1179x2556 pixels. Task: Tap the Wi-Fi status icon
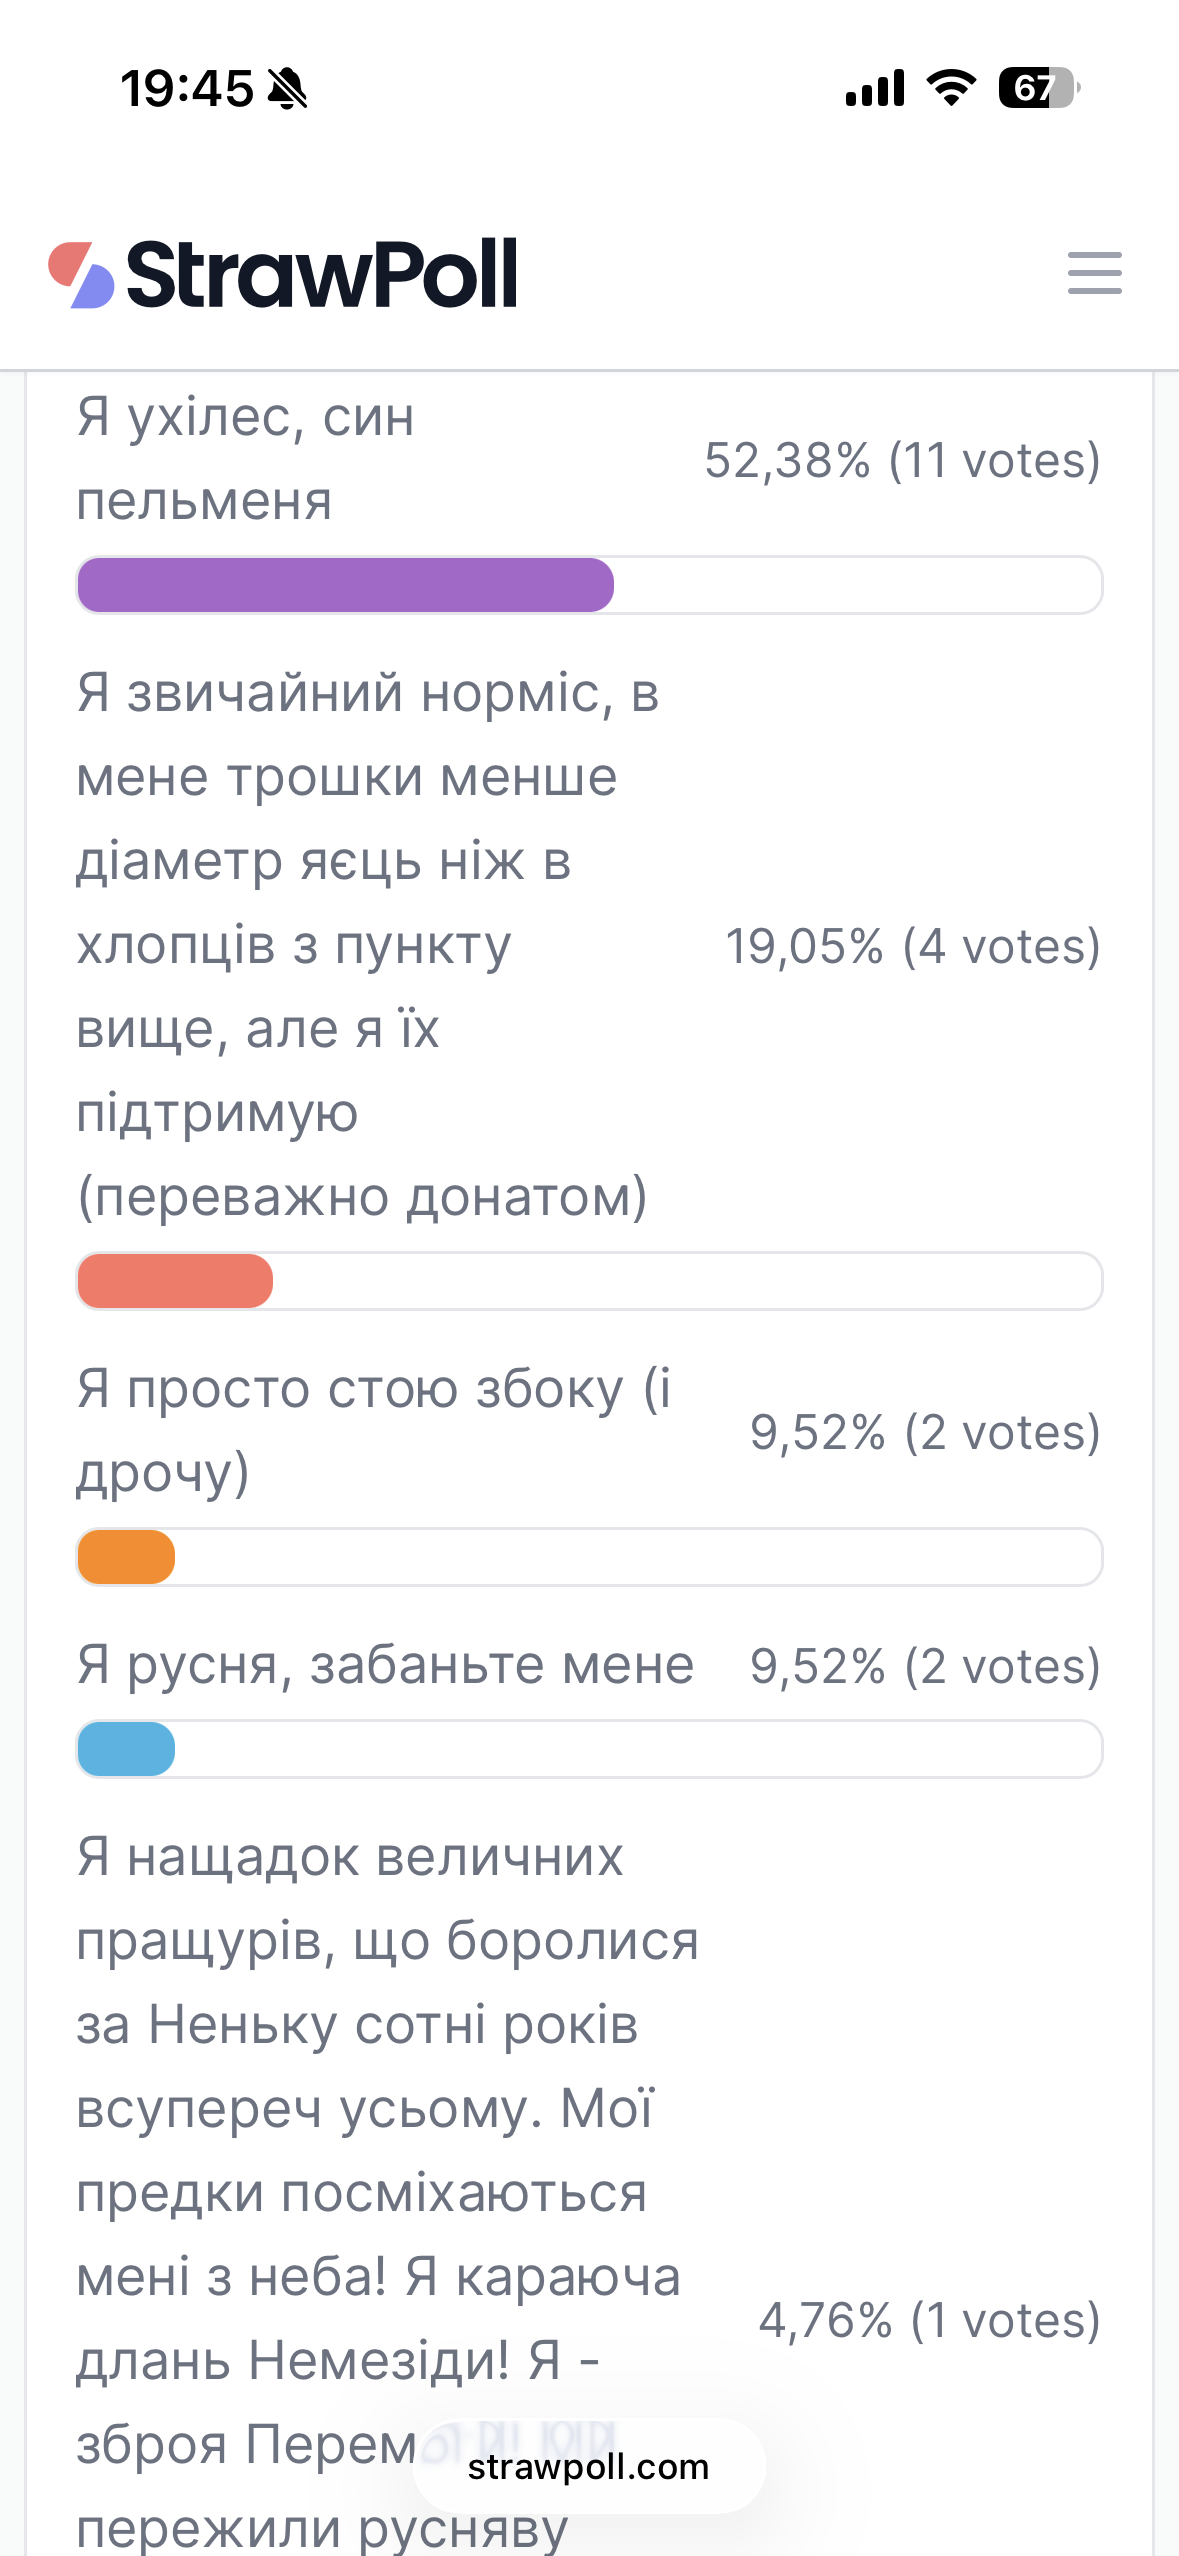[x=951, y=88]
